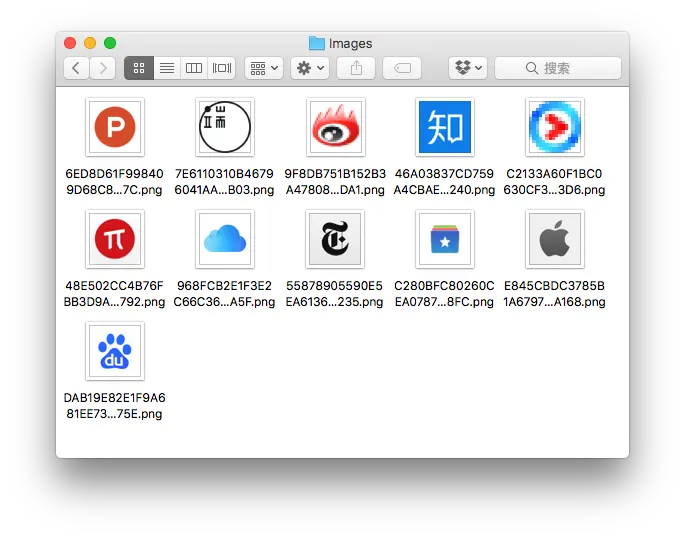685x538 pixels.
Task: Click file name 7E6110310B4679 6041AA...B03.png
Action: click(224, 182)
